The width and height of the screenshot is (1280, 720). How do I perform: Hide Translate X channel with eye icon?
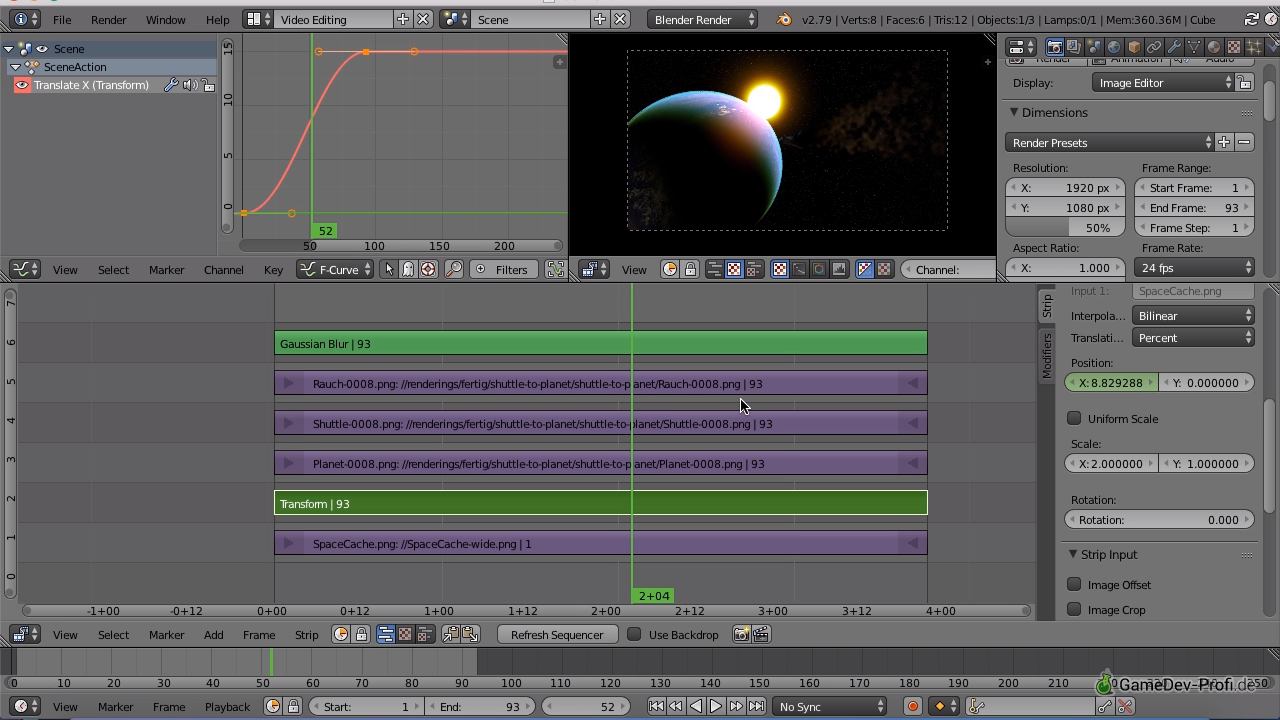click(x=22, y=85)
